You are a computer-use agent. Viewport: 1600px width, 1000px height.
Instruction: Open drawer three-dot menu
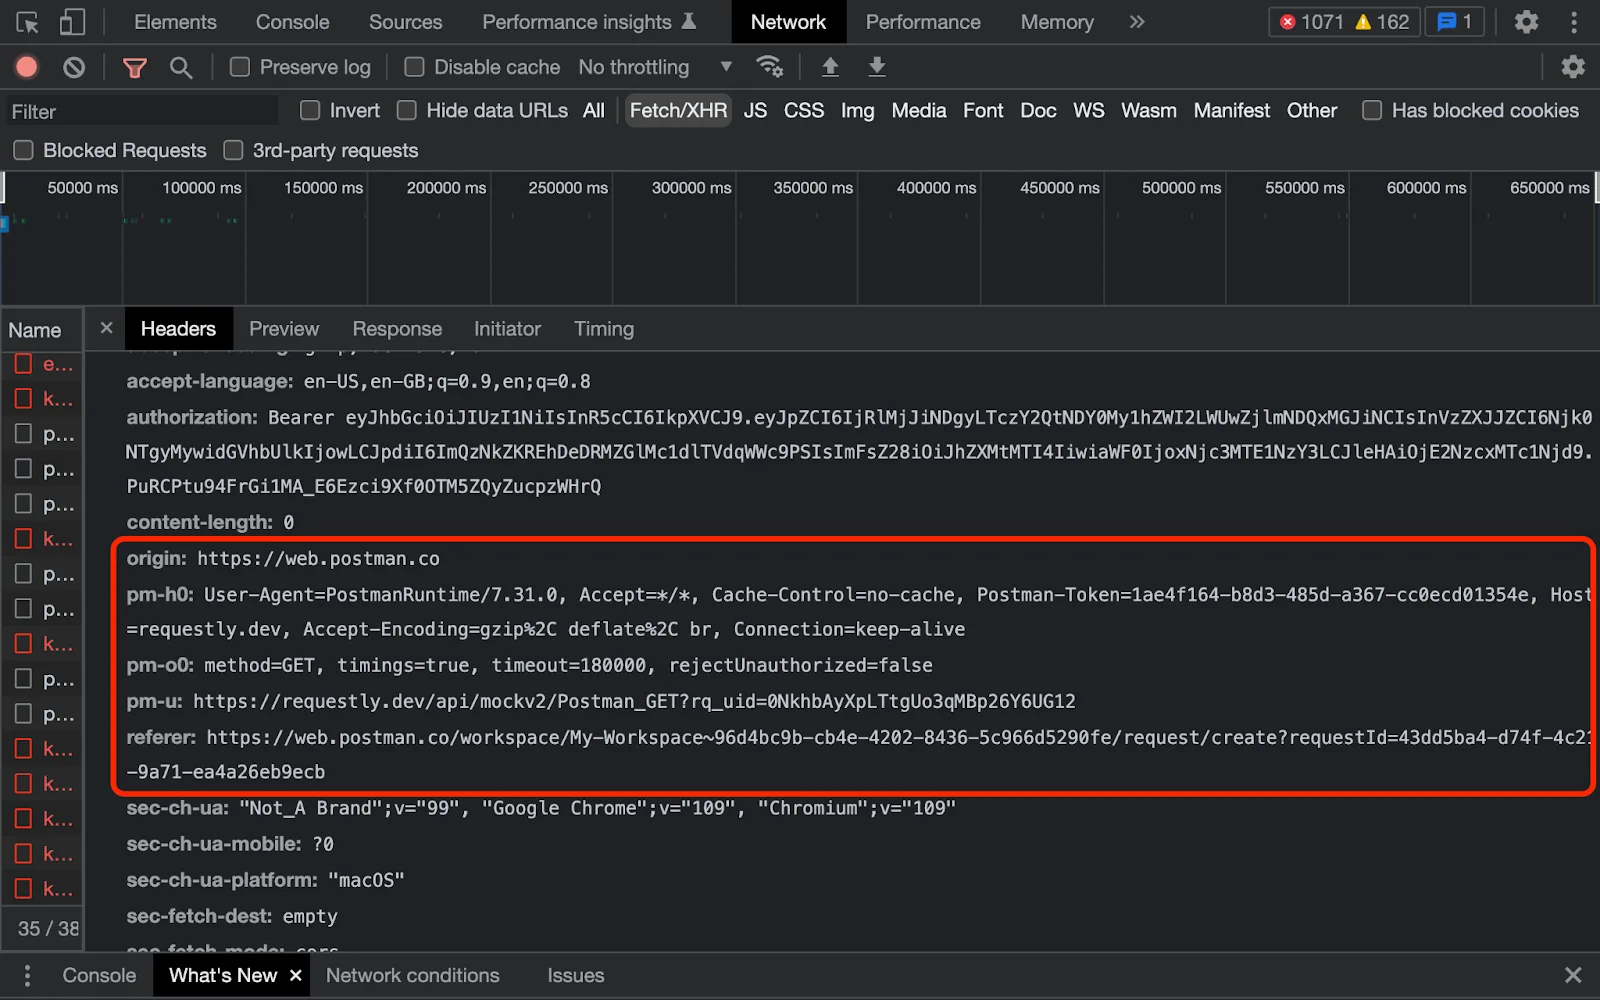27,975
